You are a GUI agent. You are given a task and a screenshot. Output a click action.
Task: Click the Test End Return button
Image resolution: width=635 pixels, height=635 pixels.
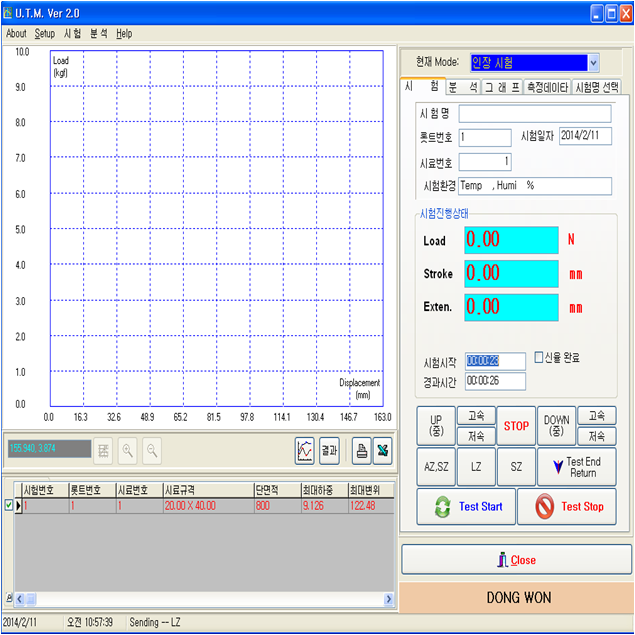tap(577, 467)
